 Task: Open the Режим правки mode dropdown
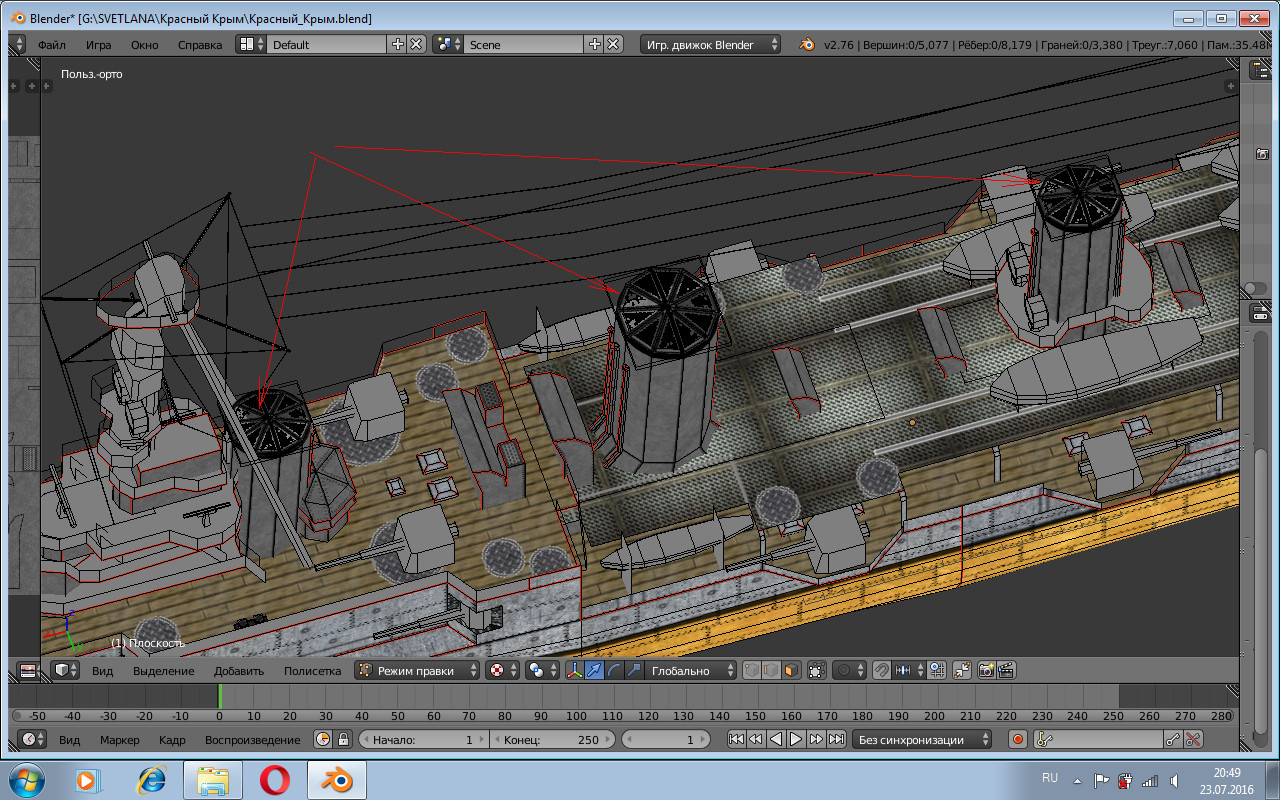pyautogui.click(x=418, y=671)
